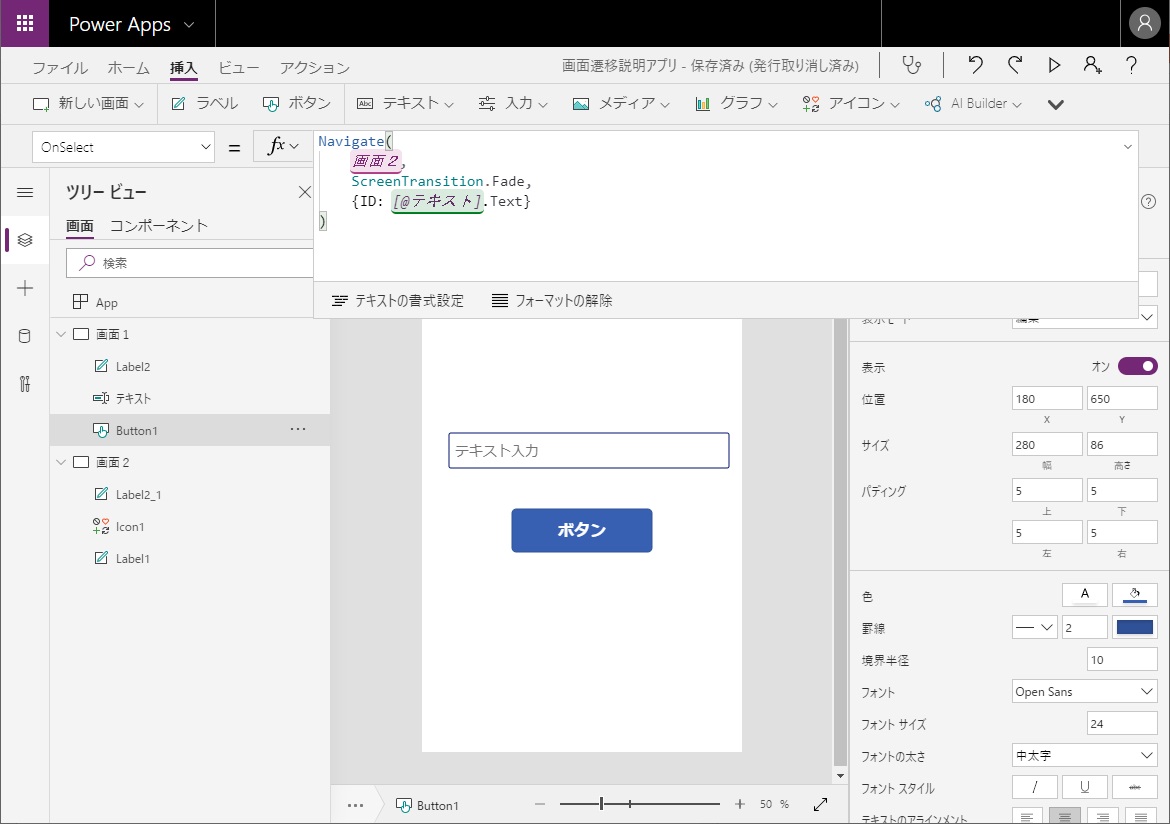The height and width of the screenshot is (826, 1170).
Task: Open the app checker stethoscope icon
Action: (911, 64)
